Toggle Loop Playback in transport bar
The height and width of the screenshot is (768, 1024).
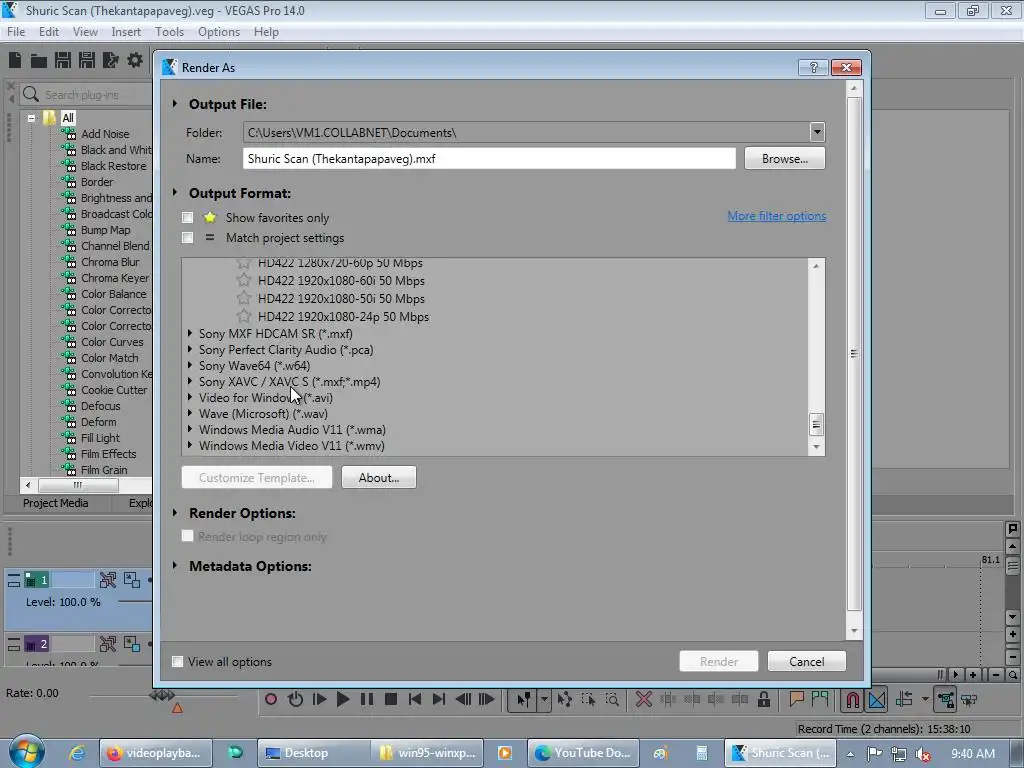[x=295, y=699]
